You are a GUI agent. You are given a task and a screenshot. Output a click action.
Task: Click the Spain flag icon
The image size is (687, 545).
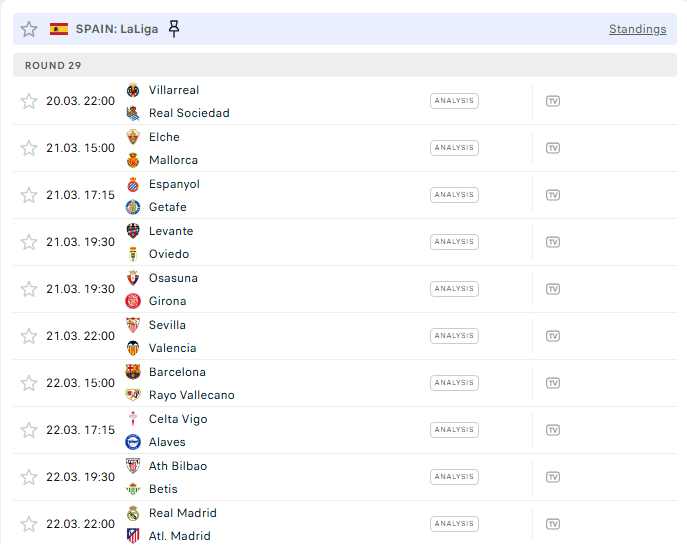[59, 29]
